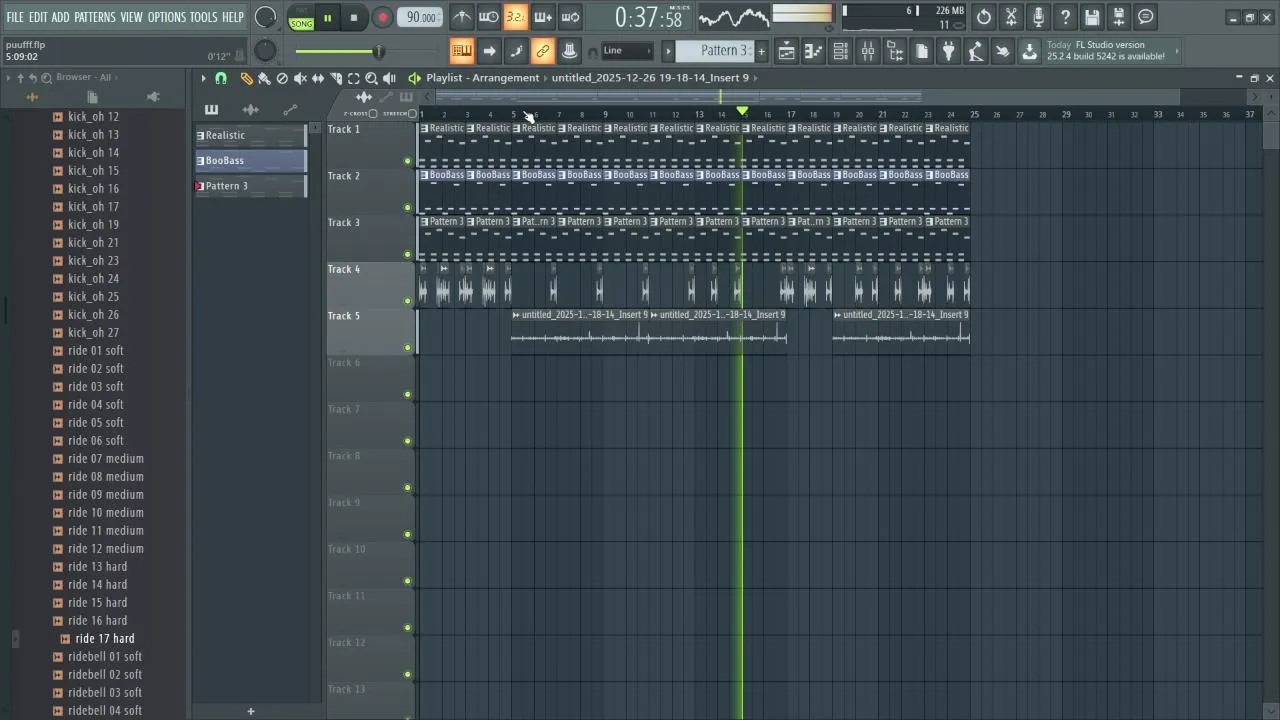Toggle Pattern/Song mode switch
Viewport: 1280px width, 720px height.
301,18
